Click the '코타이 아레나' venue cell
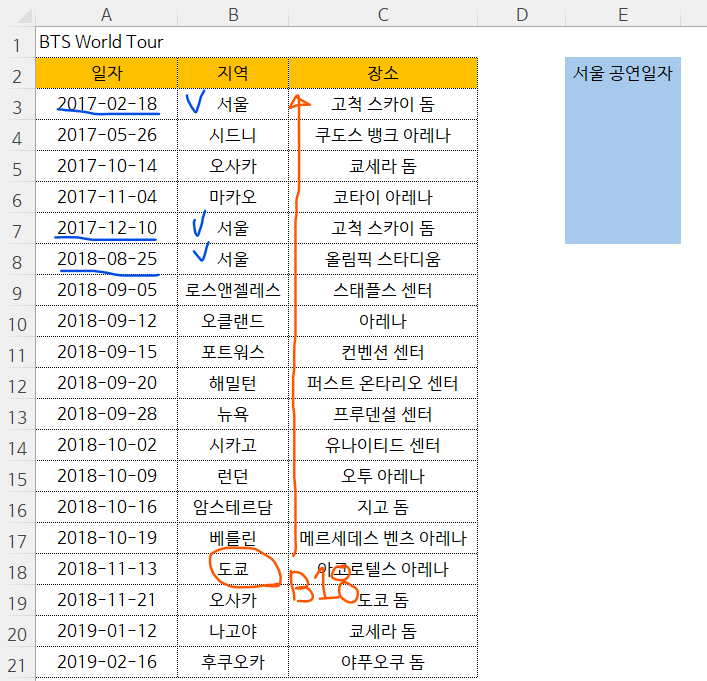707x681 pixels. click(383, 197)
